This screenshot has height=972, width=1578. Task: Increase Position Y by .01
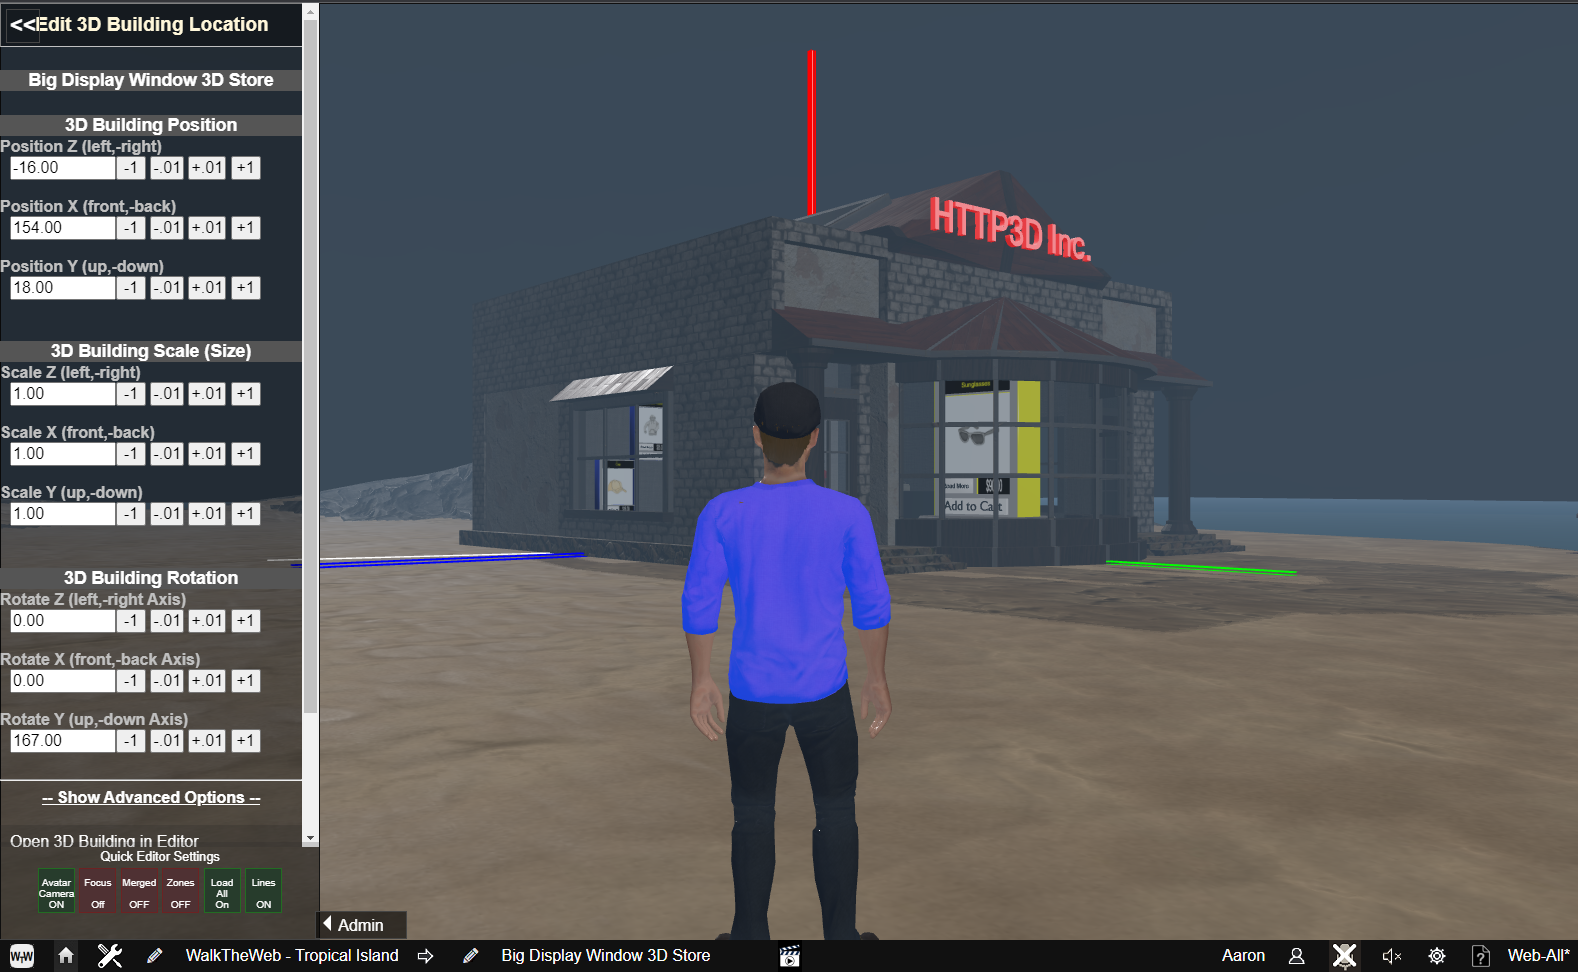[207, 288]
